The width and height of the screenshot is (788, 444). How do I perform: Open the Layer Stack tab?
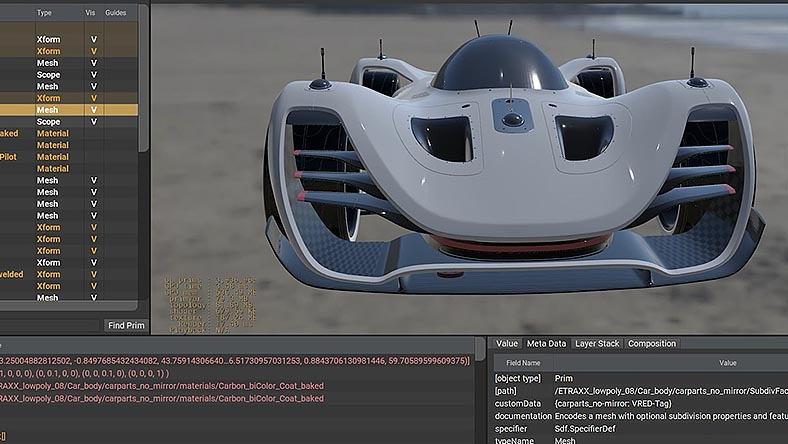[x=597, y=343]
